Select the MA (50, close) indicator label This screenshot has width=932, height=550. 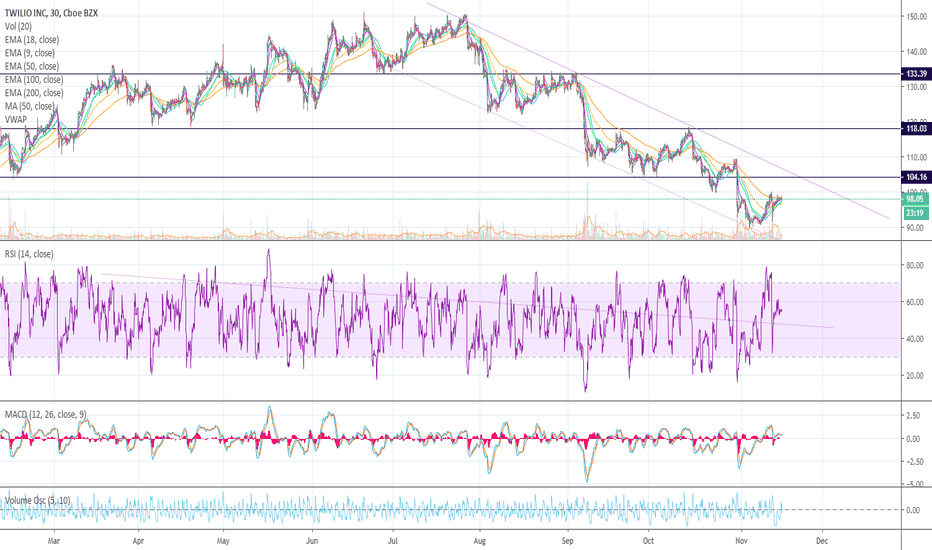coord(30,106)
